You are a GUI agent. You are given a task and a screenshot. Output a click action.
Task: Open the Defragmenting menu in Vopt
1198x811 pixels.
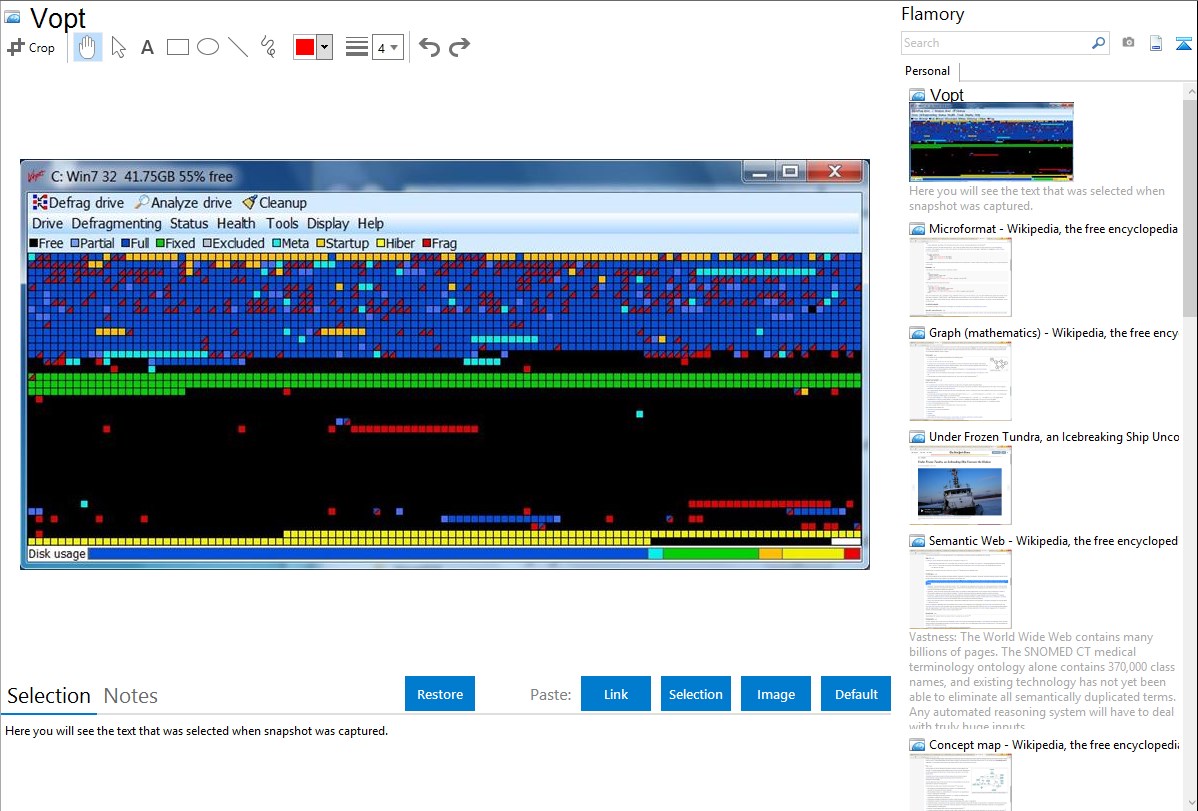pyautogui.click(x=116, y=223)
